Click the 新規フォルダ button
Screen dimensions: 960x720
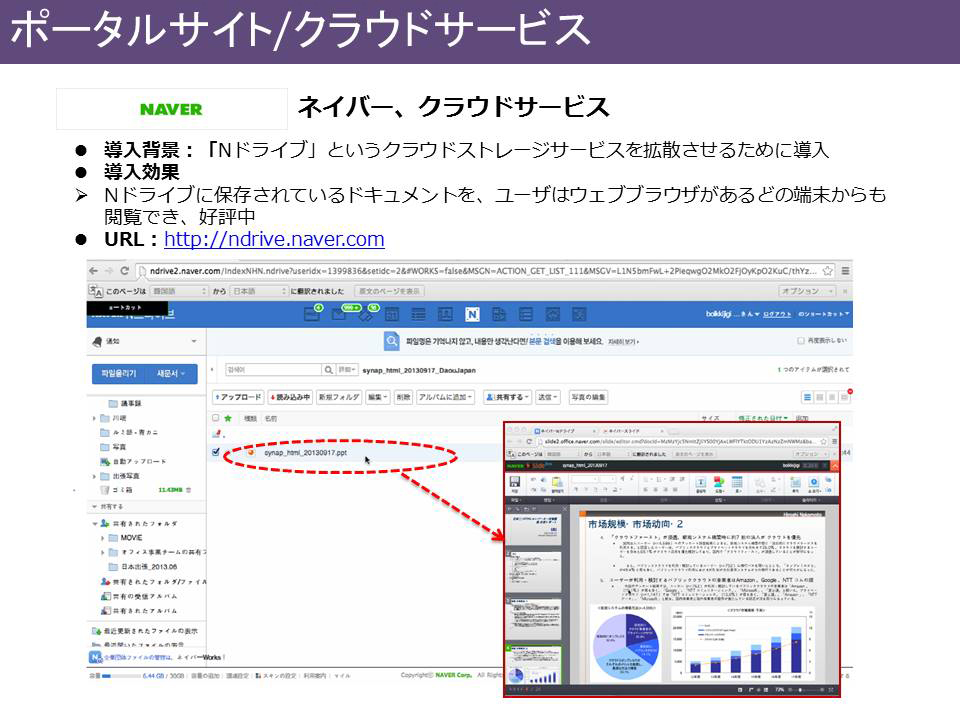(x=339, y=397)
